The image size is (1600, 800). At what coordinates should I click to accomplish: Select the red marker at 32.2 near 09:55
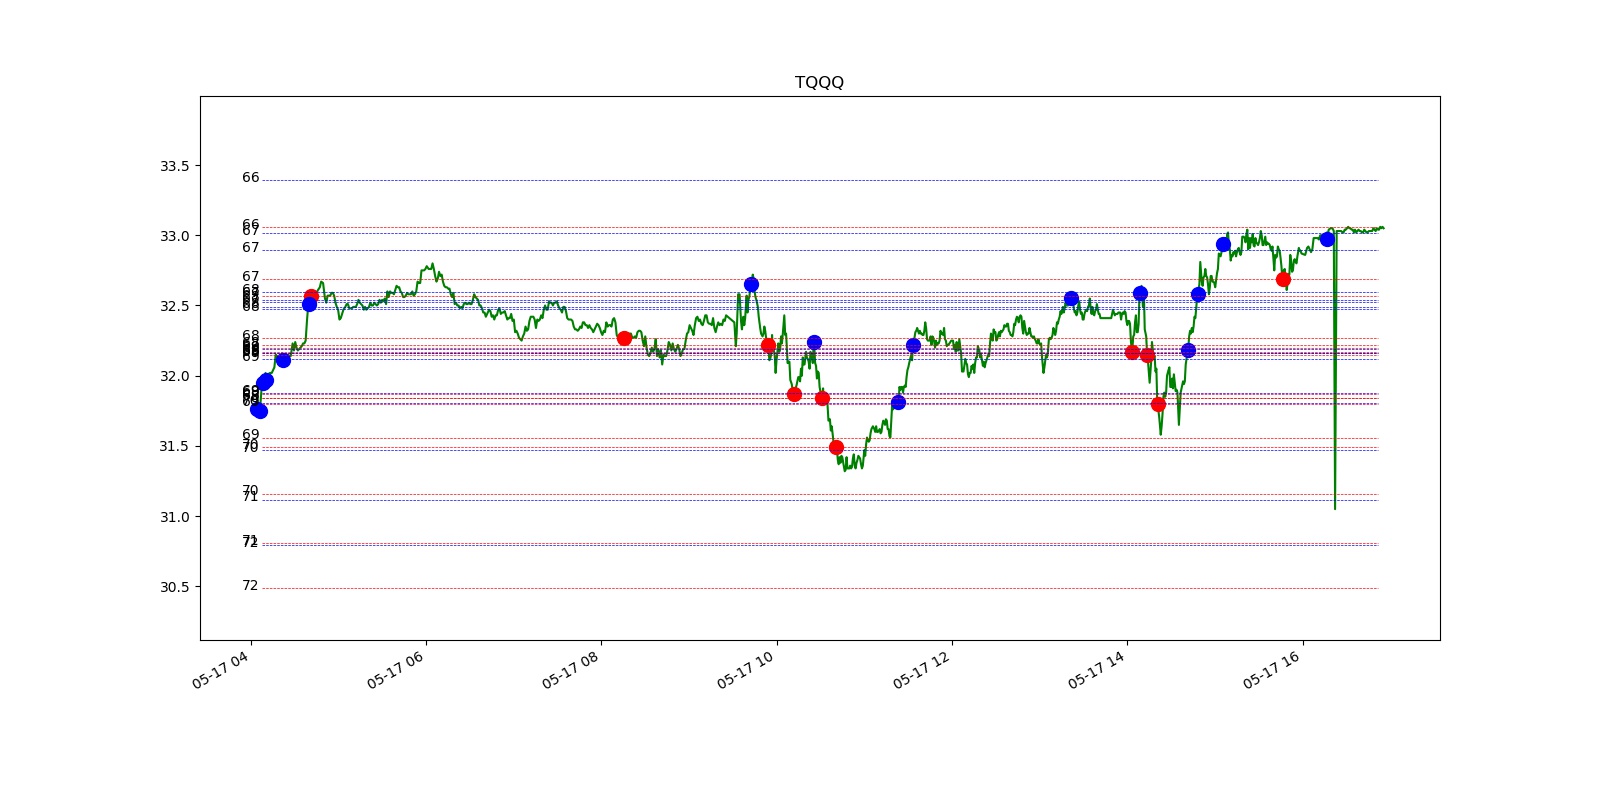[x=768, y=345]
